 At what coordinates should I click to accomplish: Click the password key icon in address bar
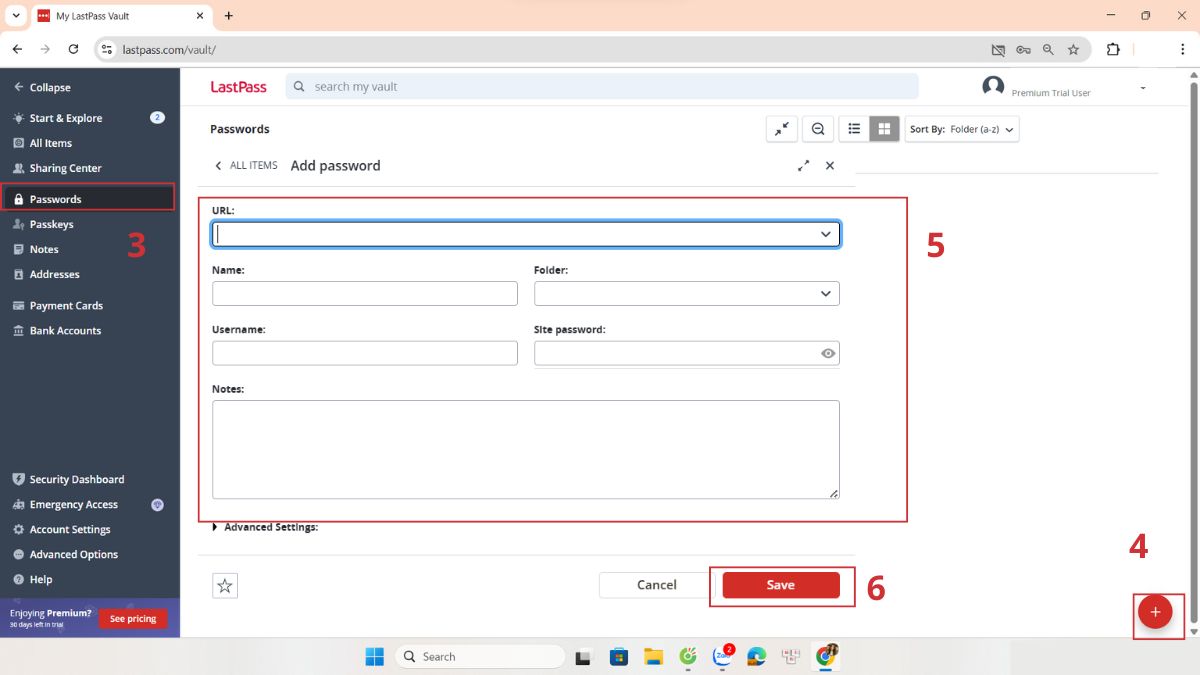click(x=1023, y=49)
